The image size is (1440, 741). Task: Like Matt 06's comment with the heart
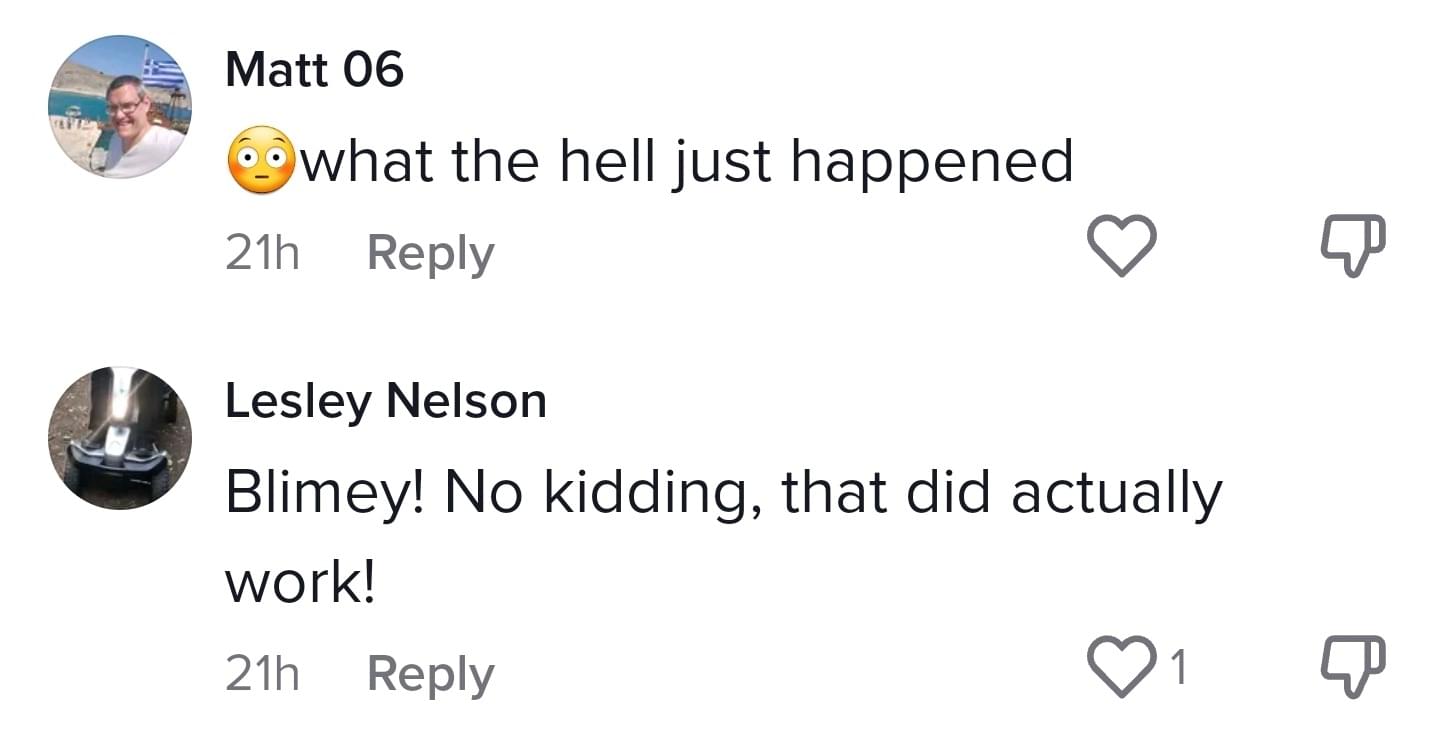1121,246
